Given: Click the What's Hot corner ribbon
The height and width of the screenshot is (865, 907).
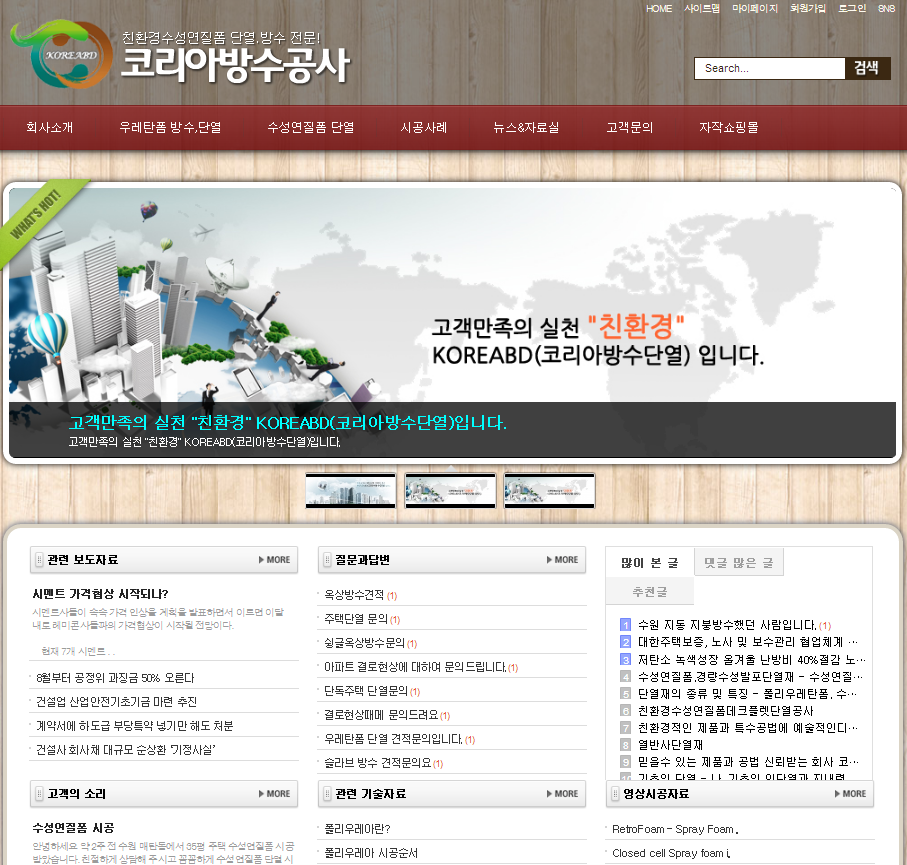Looking at the screenshot, I should [36, 215].
